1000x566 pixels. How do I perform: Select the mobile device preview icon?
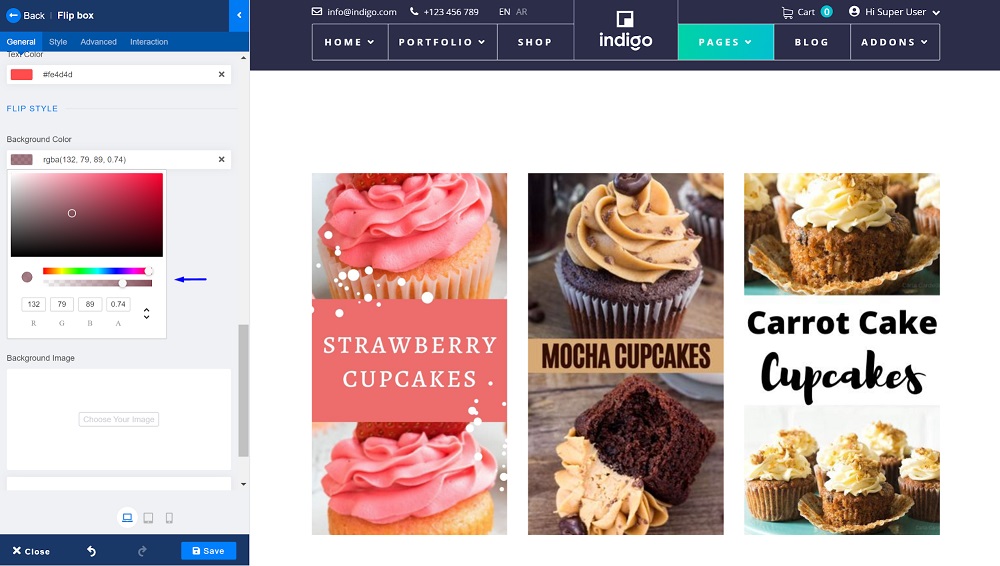[169, 518]
